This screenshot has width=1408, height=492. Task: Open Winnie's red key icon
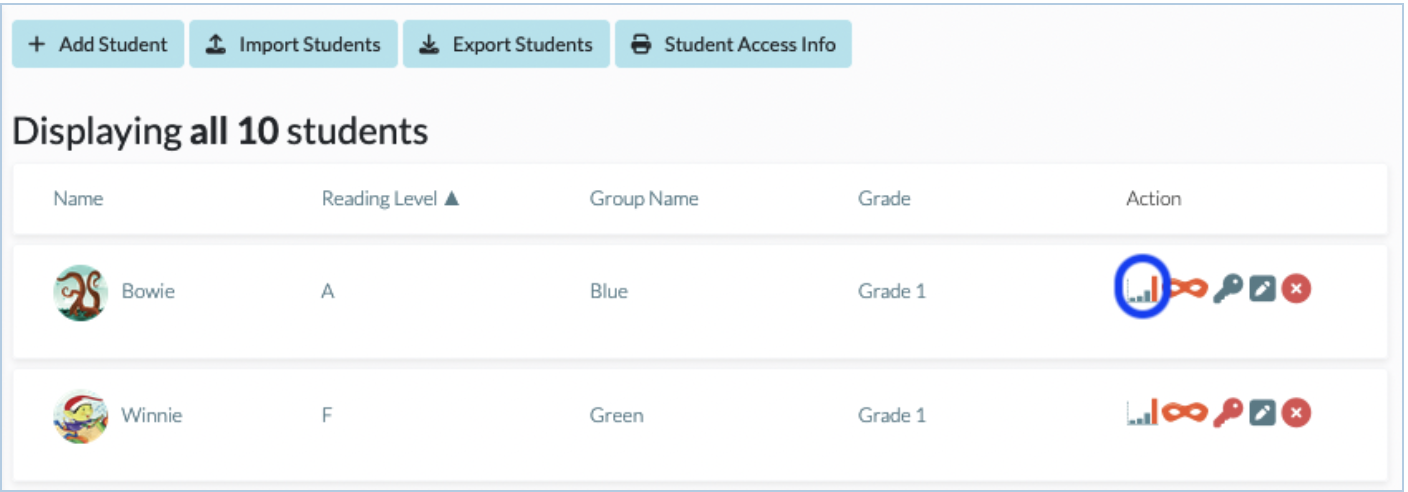pyautogui.click(x=1226, y=411)
